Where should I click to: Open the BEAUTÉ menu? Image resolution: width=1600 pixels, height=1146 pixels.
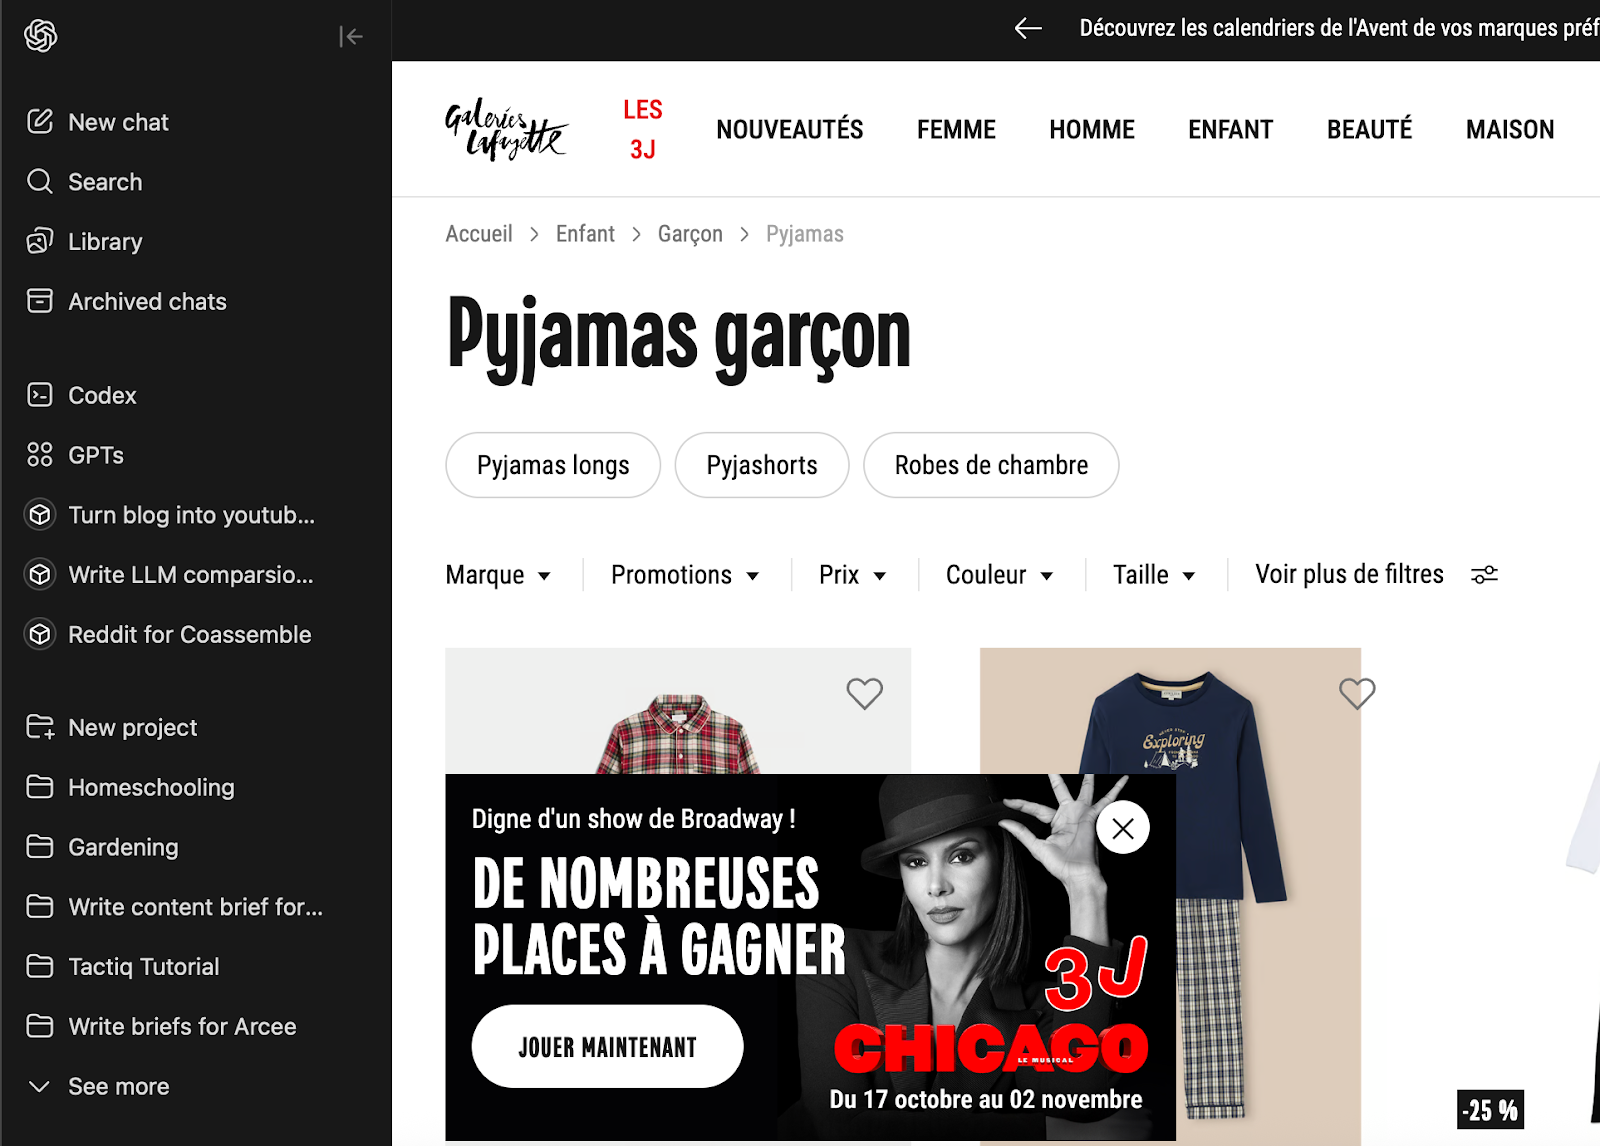coord(1370,130)
